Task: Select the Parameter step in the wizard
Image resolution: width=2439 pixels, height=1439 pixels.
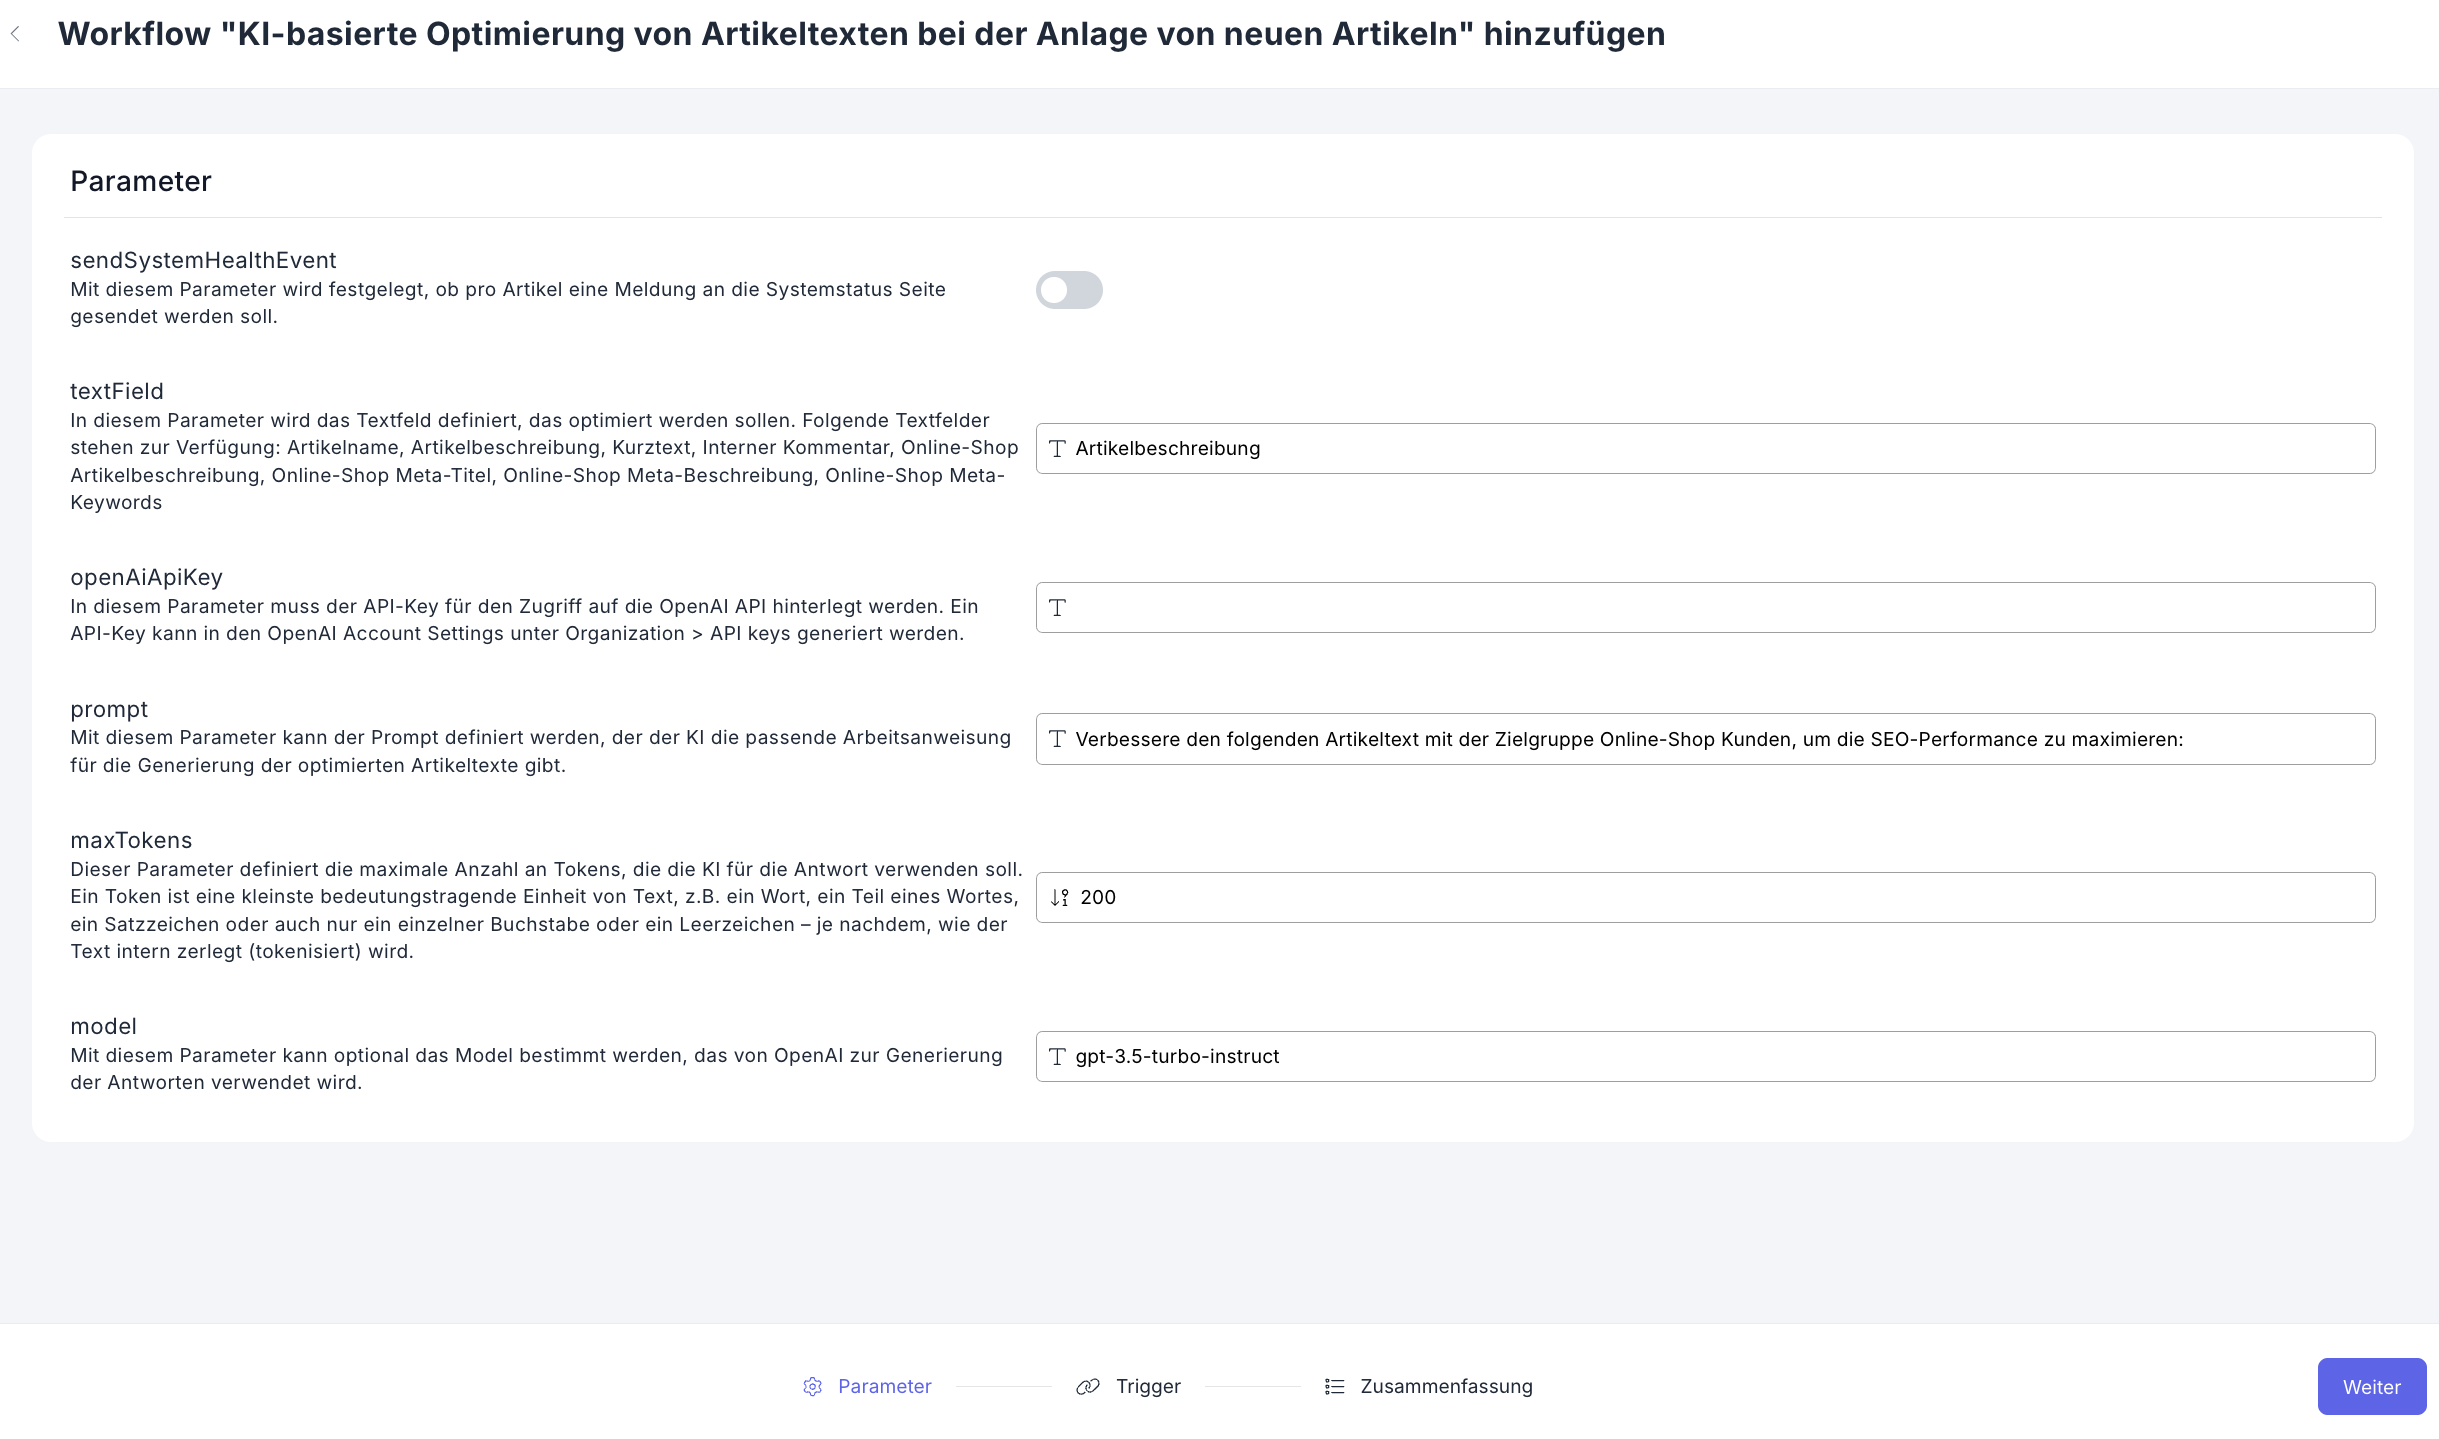Action: point(885,1386)
